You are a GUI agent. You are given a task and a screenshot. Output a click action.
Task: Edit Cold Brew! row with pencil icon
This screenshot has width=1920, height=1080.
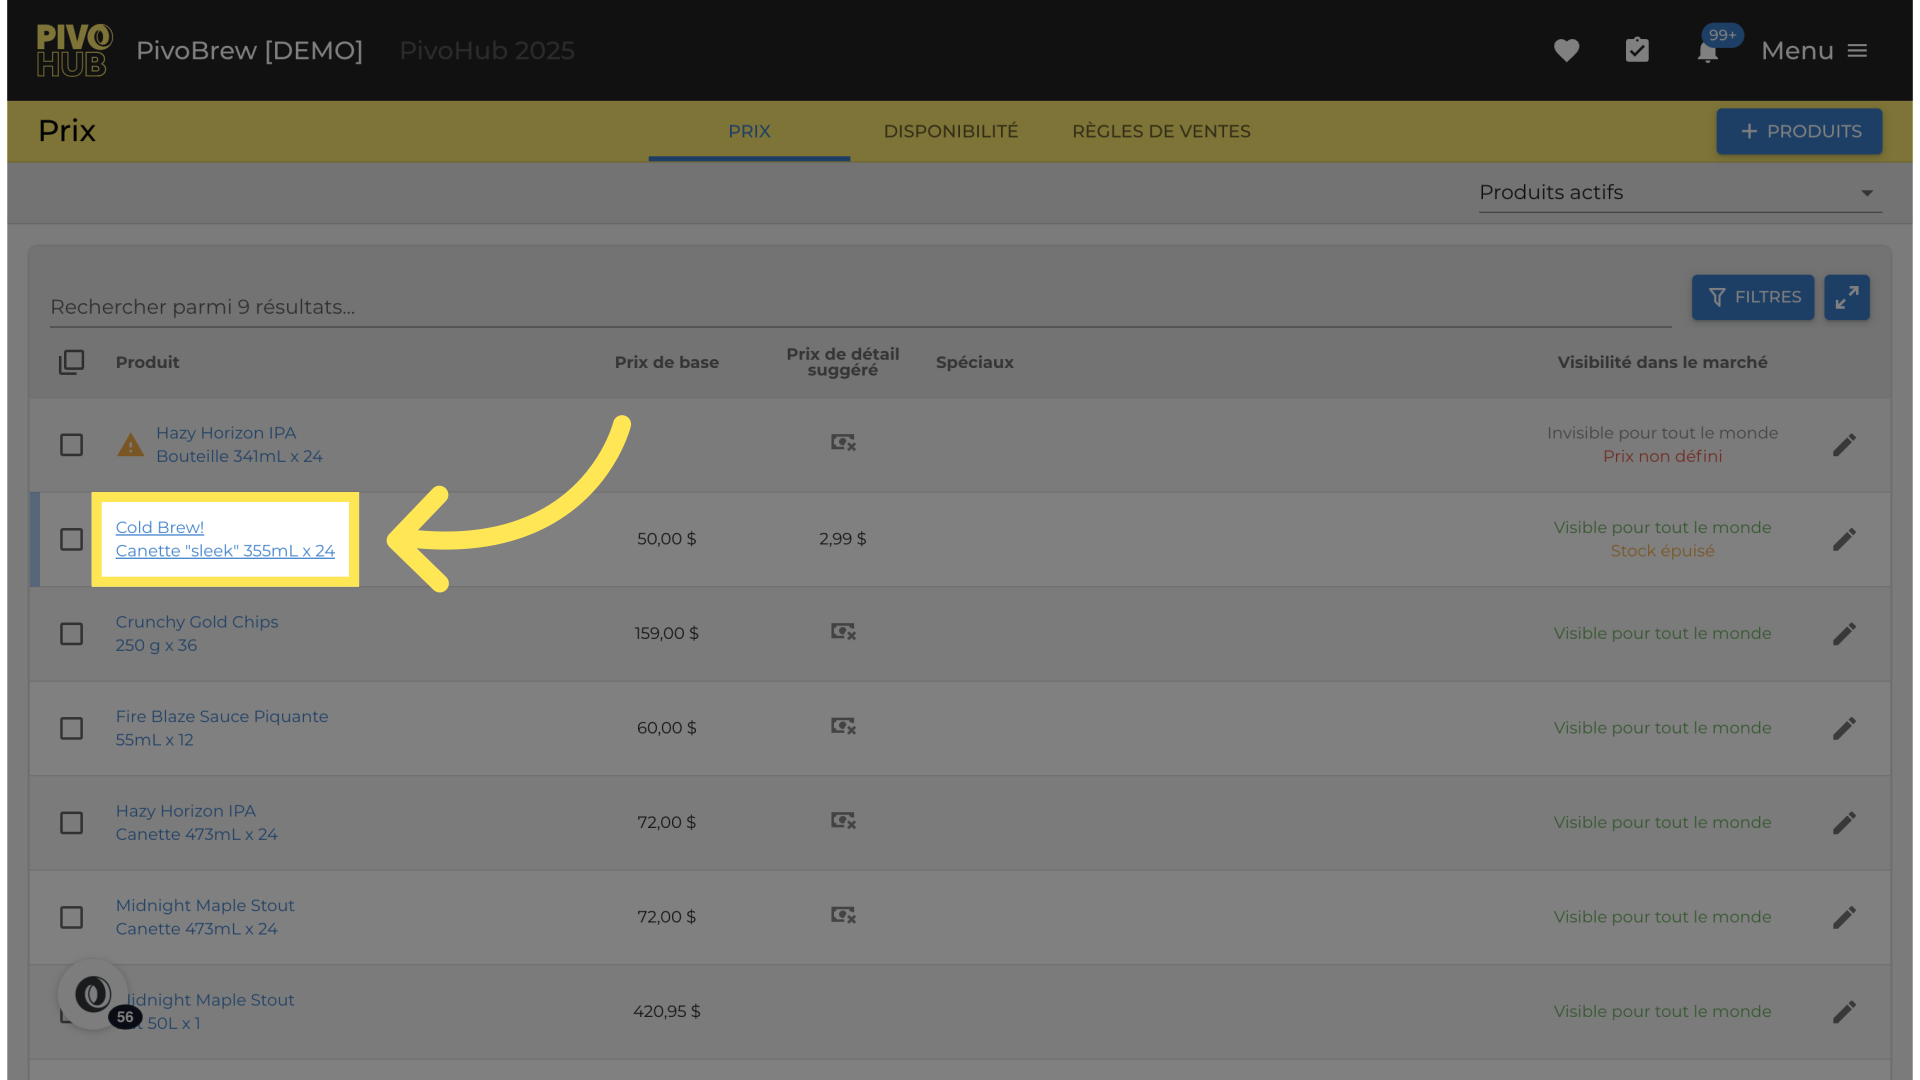click(x=1844, y=539)
